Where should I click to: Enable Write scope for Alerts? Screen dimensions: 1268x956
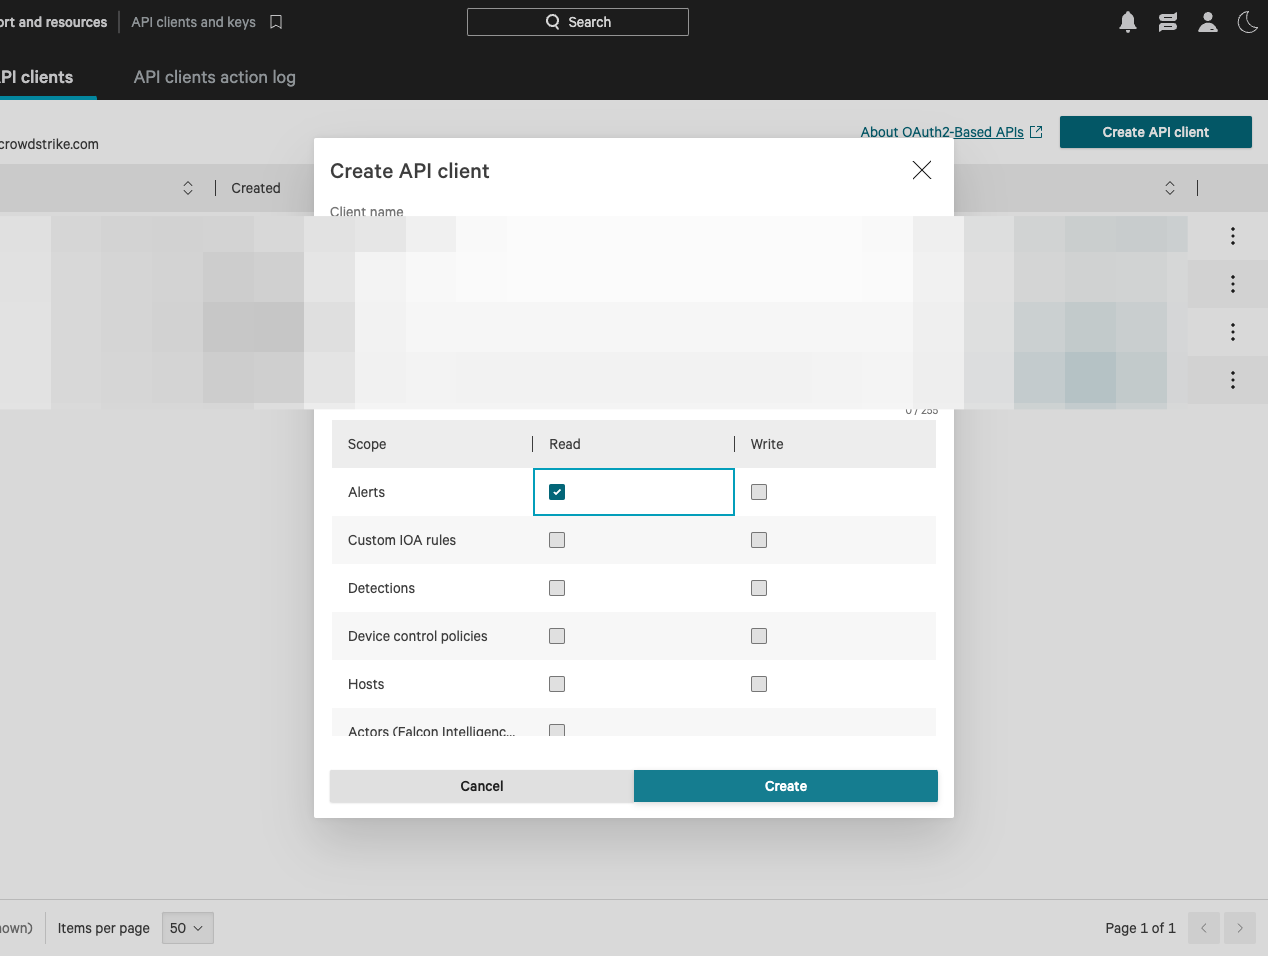(x=759, y=492)
